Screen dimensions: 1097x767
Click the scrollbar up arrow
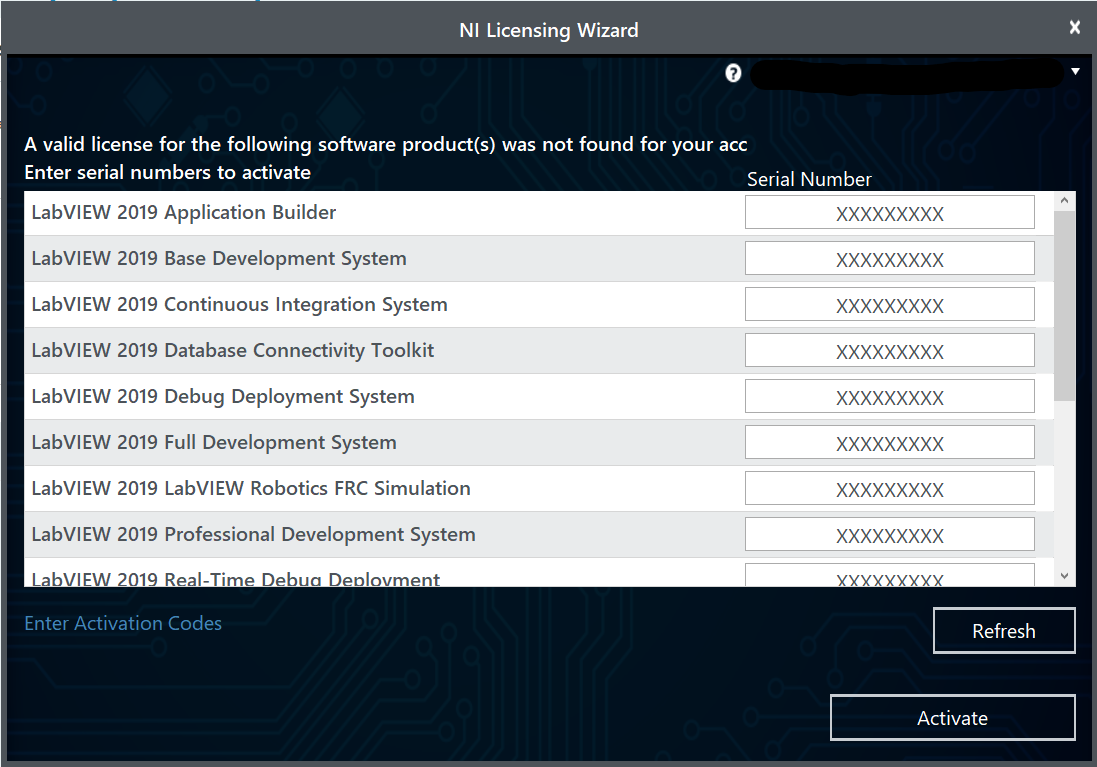pyautogui.click(x=1064, y=201)
